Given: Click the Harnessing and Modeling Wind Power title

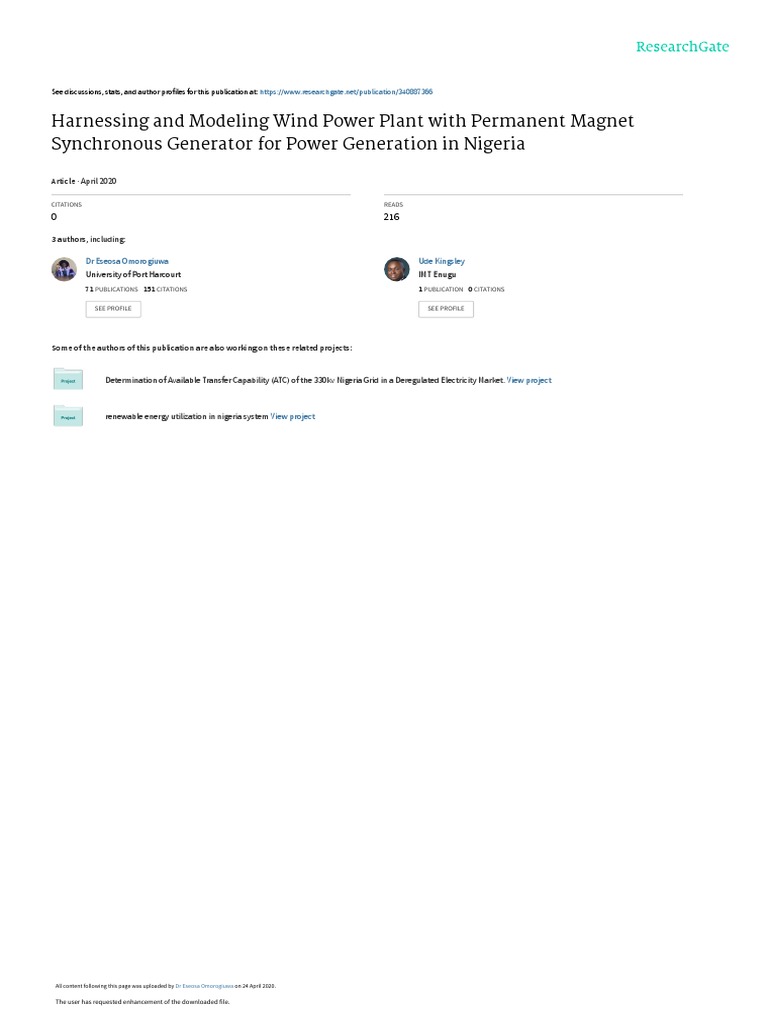Looking at the screenshot, I should pyautogui.click(x=342, y=132).
